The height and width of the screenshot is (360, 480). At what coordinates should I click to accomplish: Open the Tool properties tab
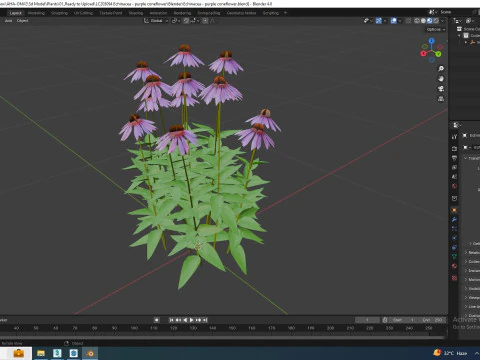click(454, 137)
